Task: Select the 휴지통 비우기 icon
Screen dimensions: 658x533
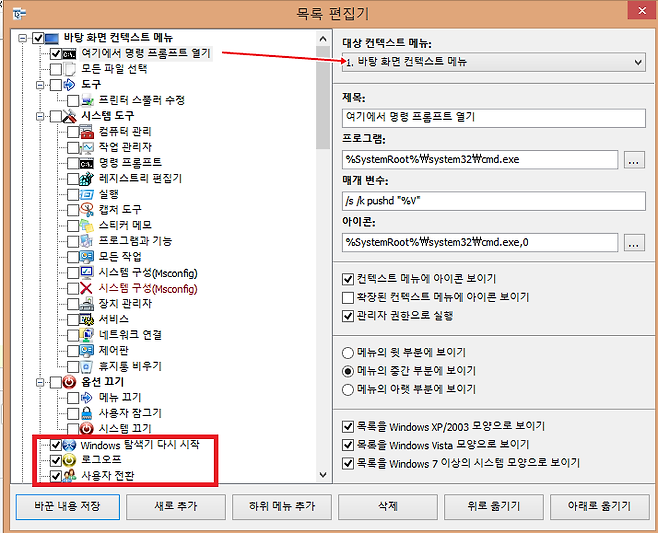Action: pos(88,366)
